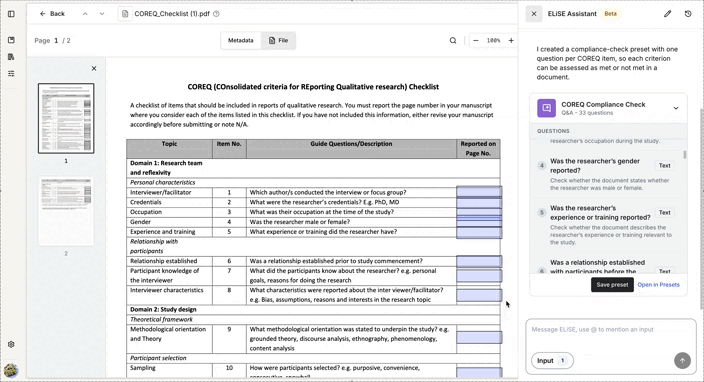
Task: Select page 2 thumbnail
Action: [66, 211]
